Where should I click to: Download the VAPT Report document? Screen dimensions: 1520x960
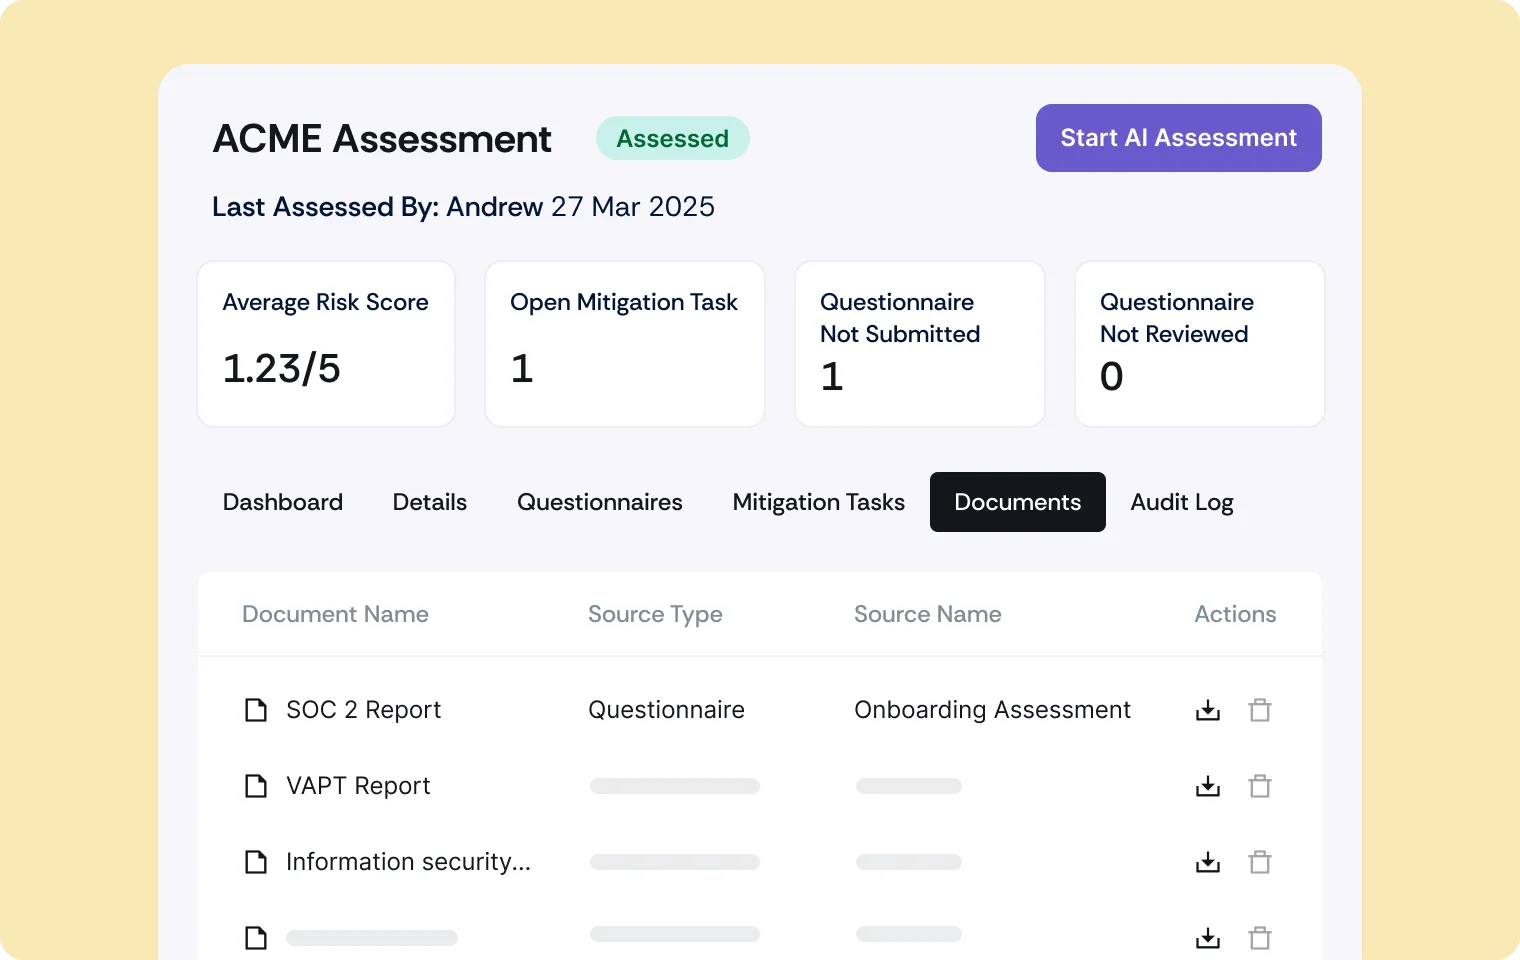coord(1208,786)
